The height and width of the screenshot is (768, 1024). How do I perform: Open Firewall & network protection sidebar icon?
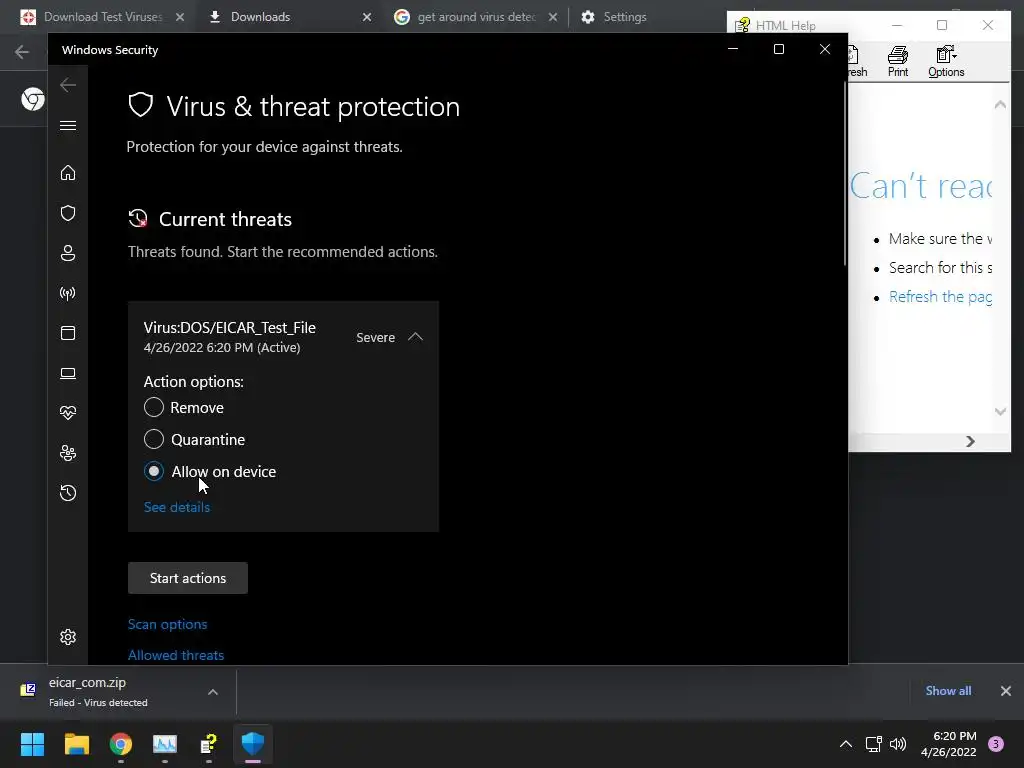click(68, 293)
